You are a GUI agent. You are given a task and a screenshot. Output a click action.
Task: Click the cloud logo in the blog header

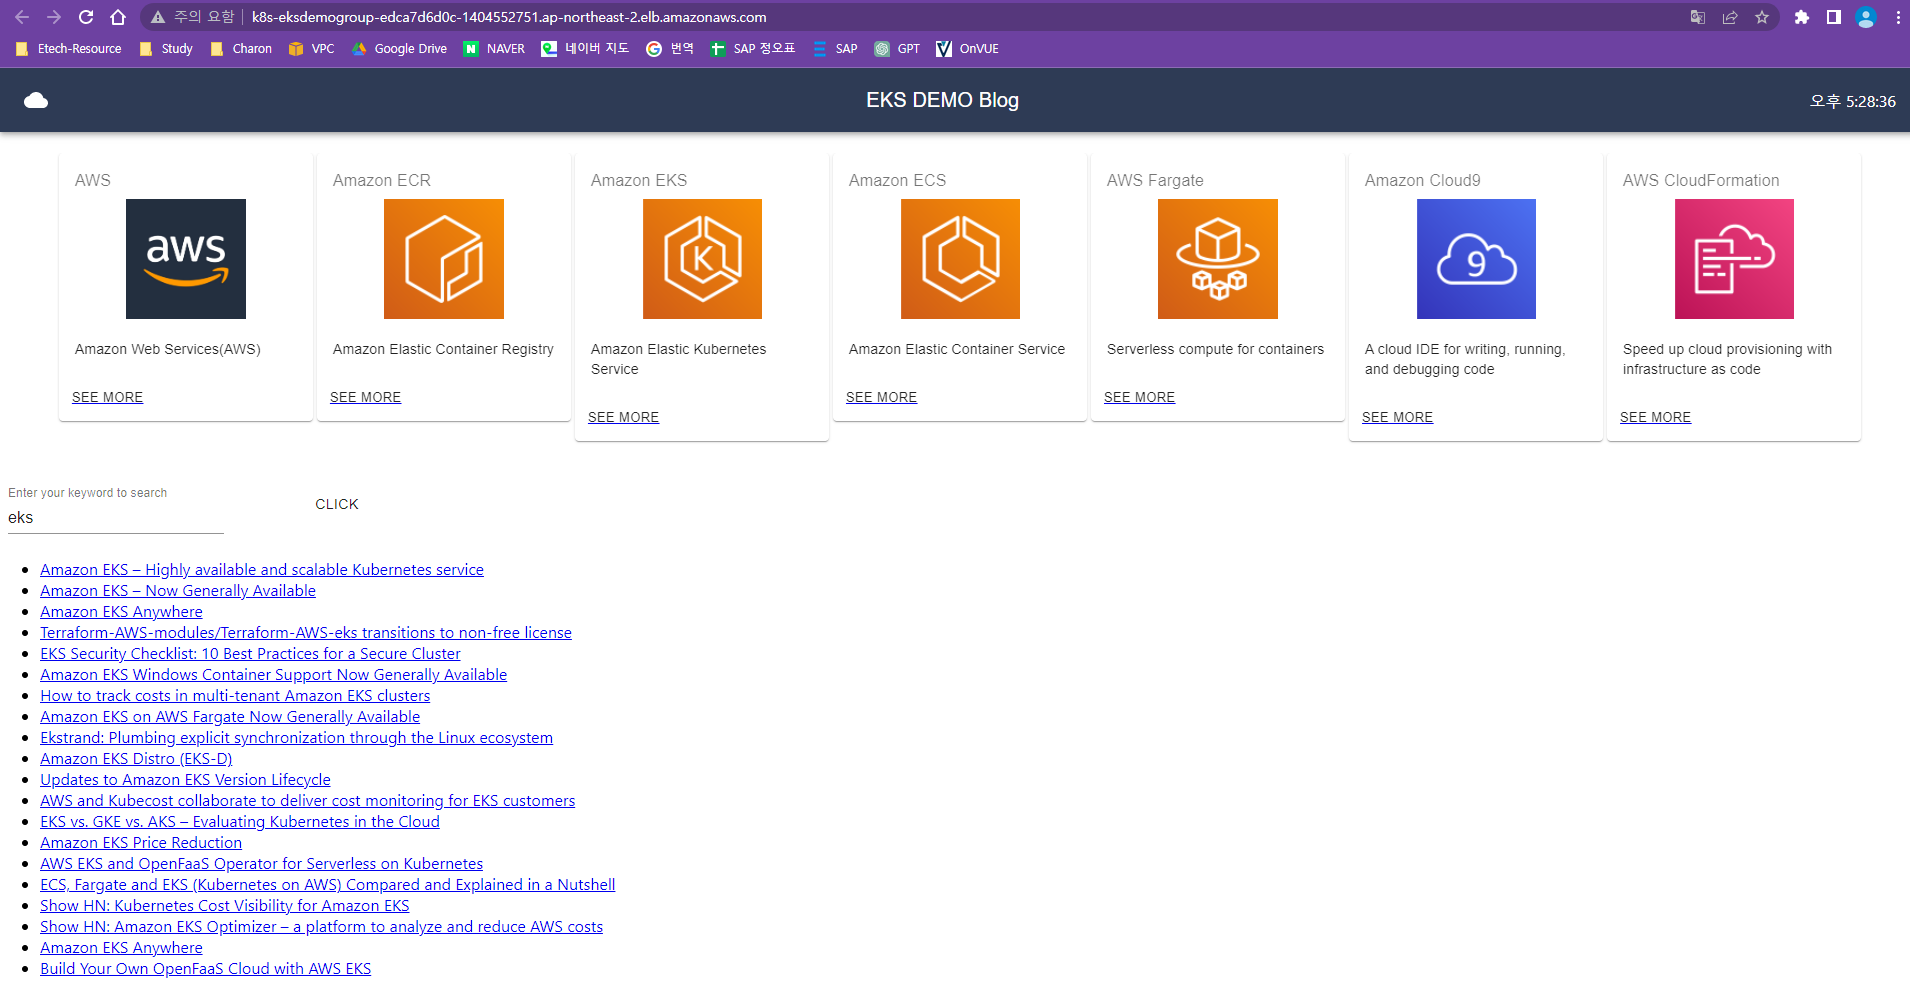coord(36,100)
